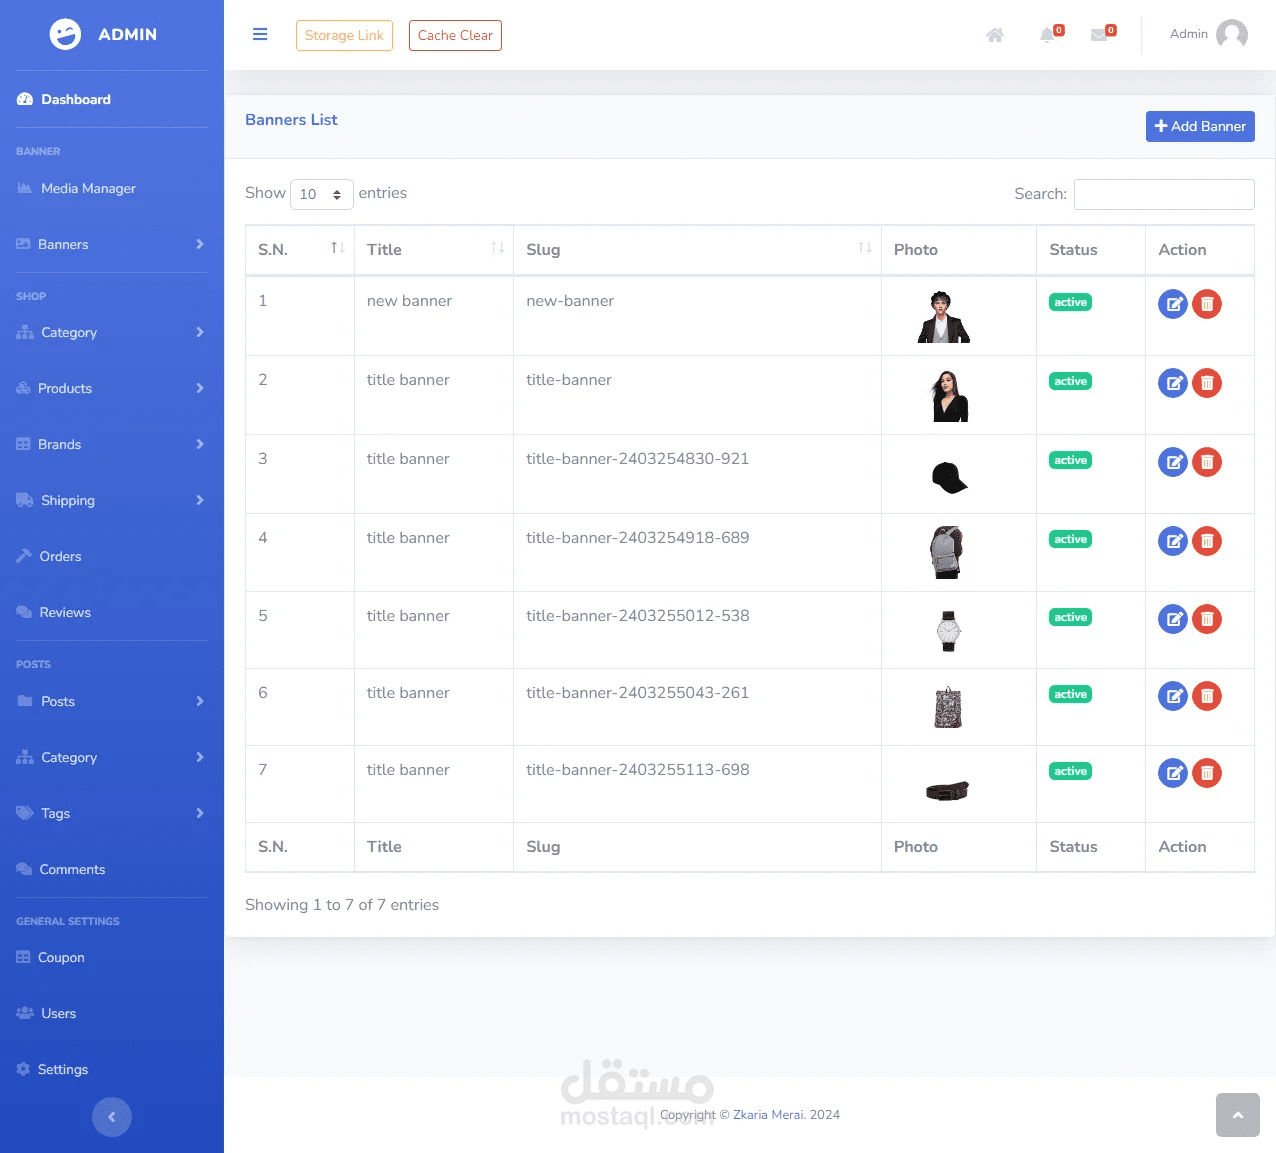Click the Cache Clear button
This screenshot has height=1153, width=1276.
coord(455,35)
